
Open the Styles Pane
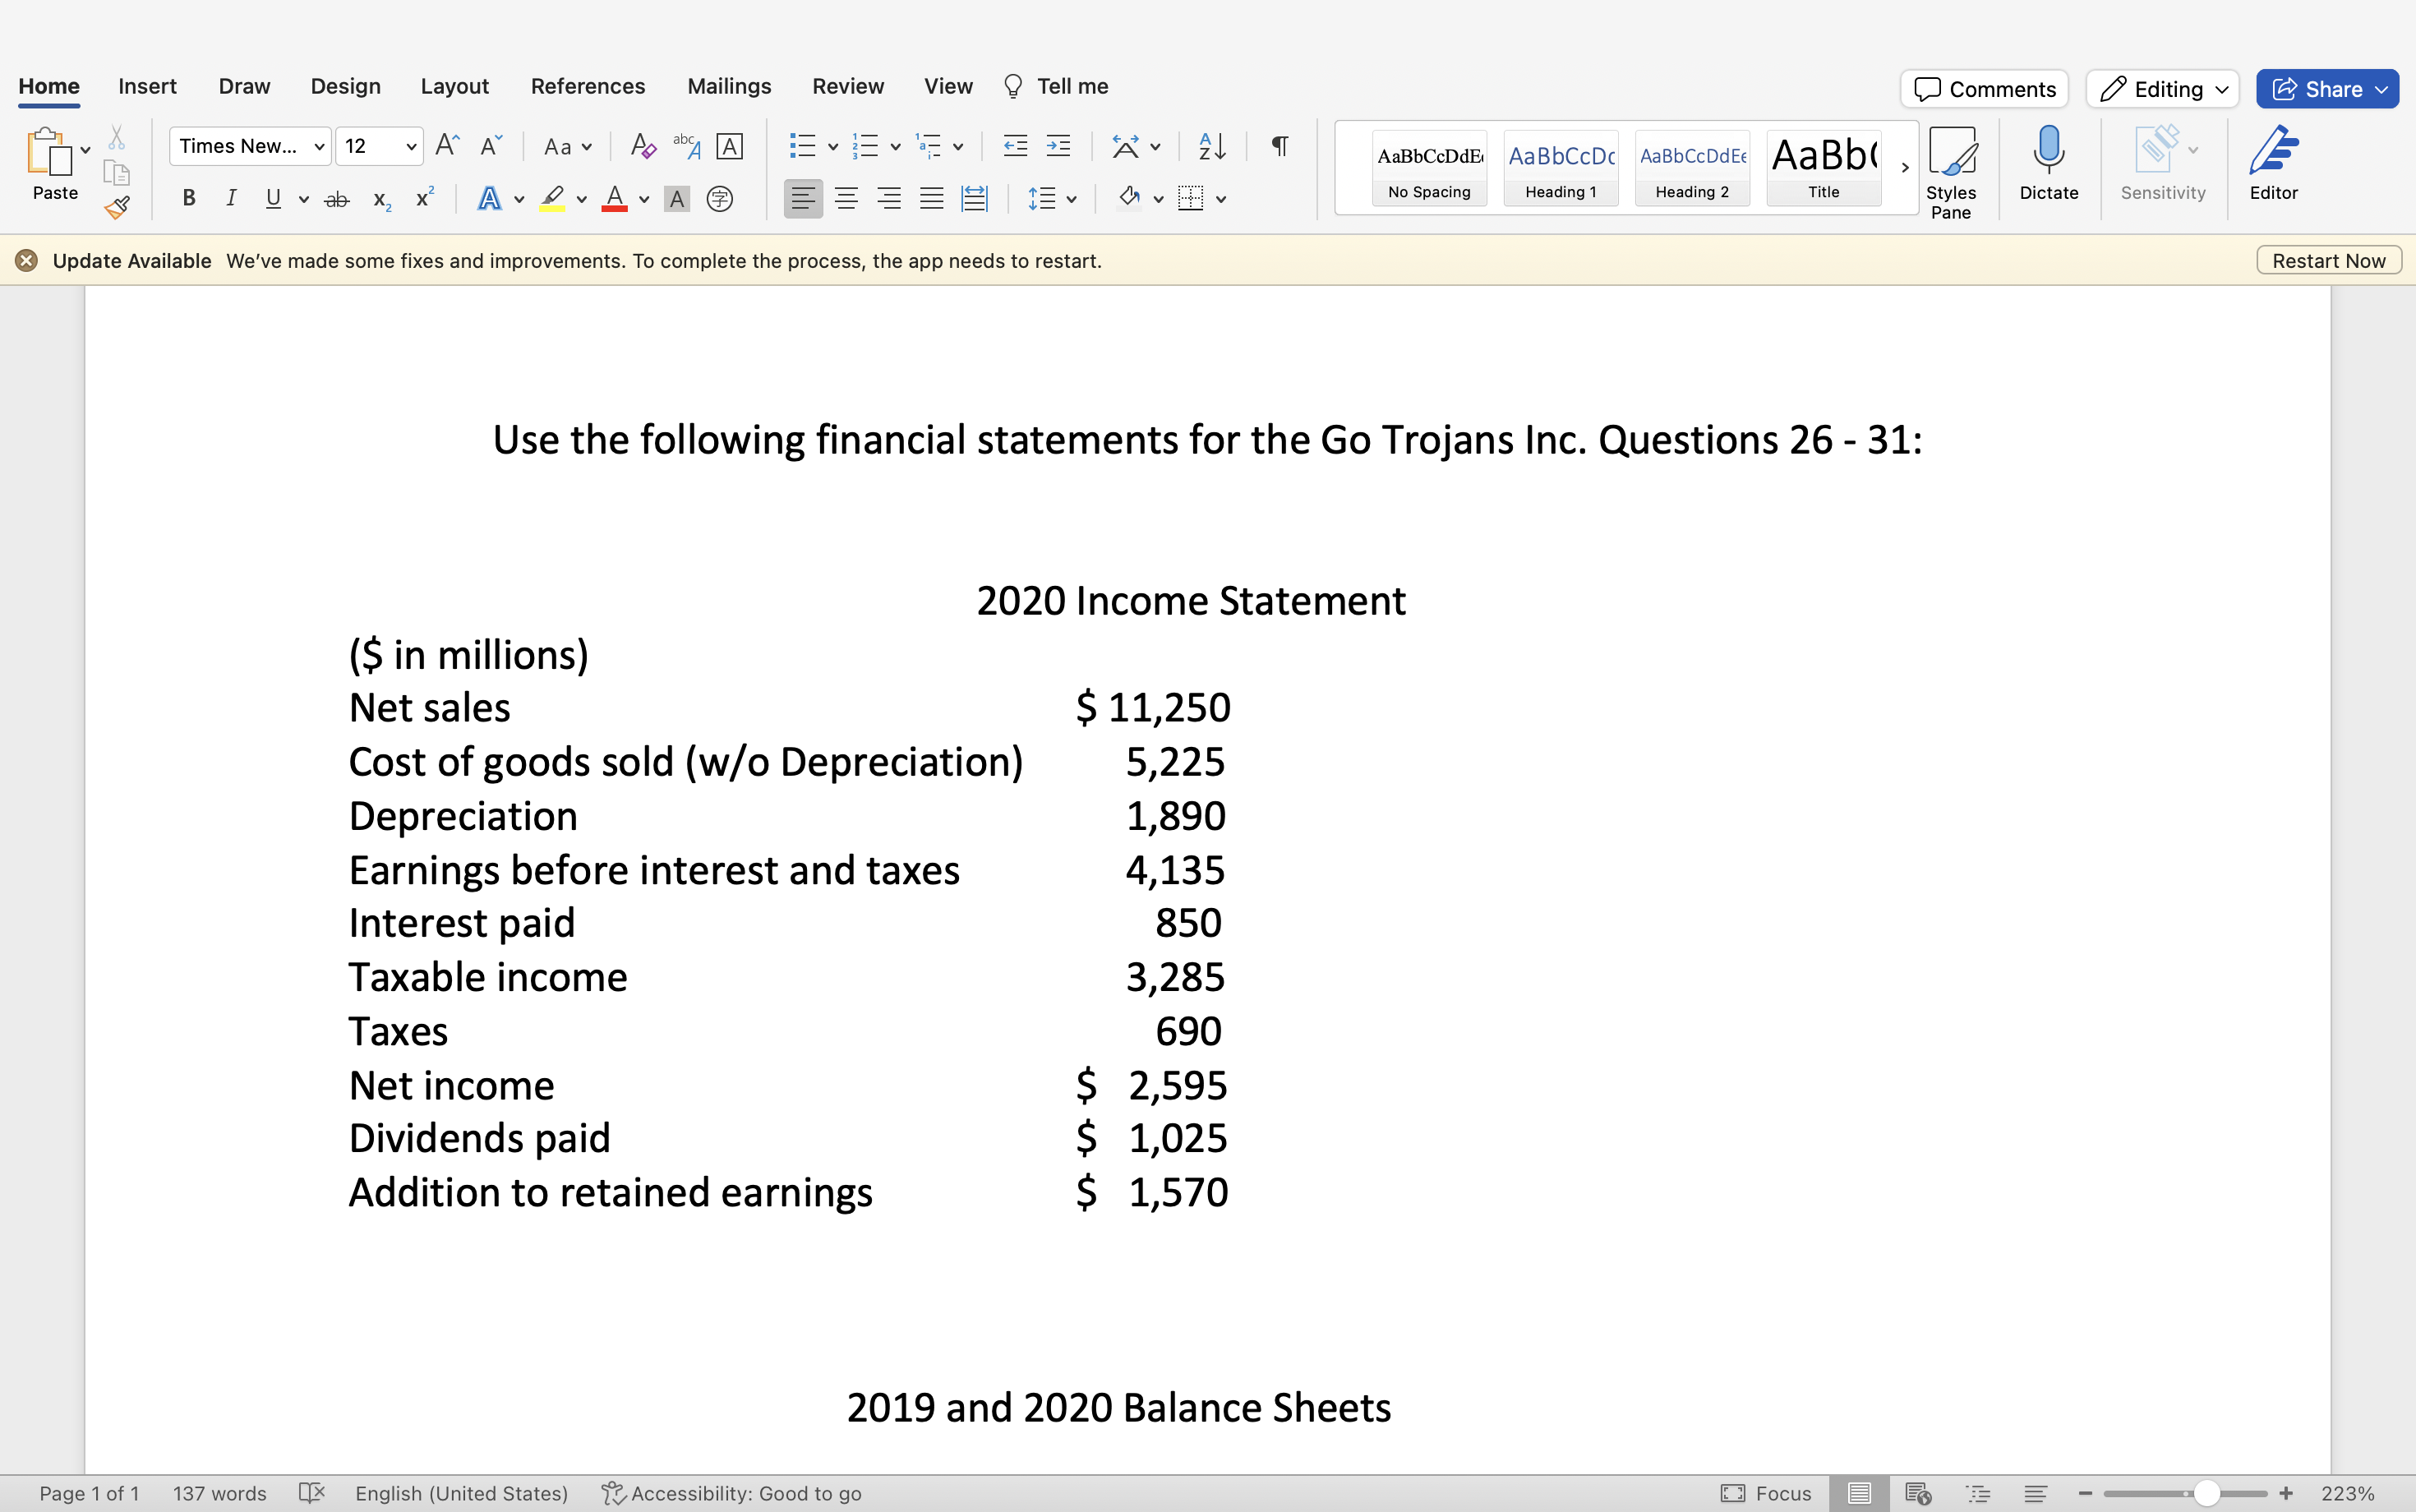(x=1951, y=172)
